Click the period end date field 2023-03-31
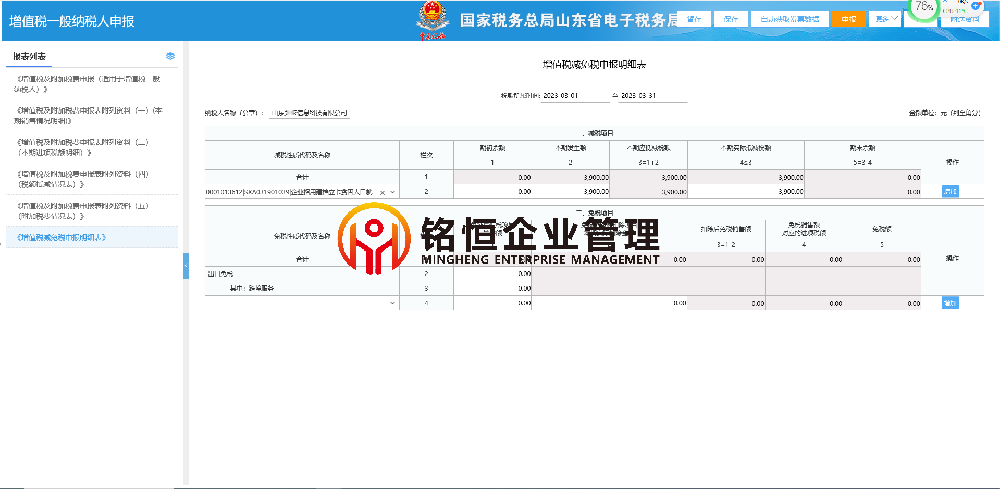The height and width of the screenshot is (489, 1000). click(653, 96)
